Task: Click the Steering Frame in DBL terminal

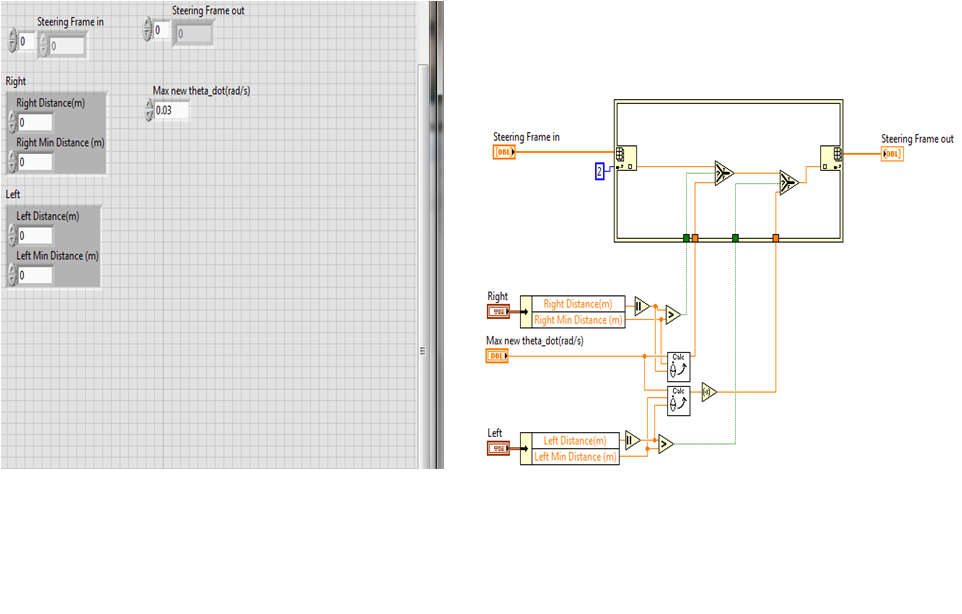Action: [x=504, y=152]
